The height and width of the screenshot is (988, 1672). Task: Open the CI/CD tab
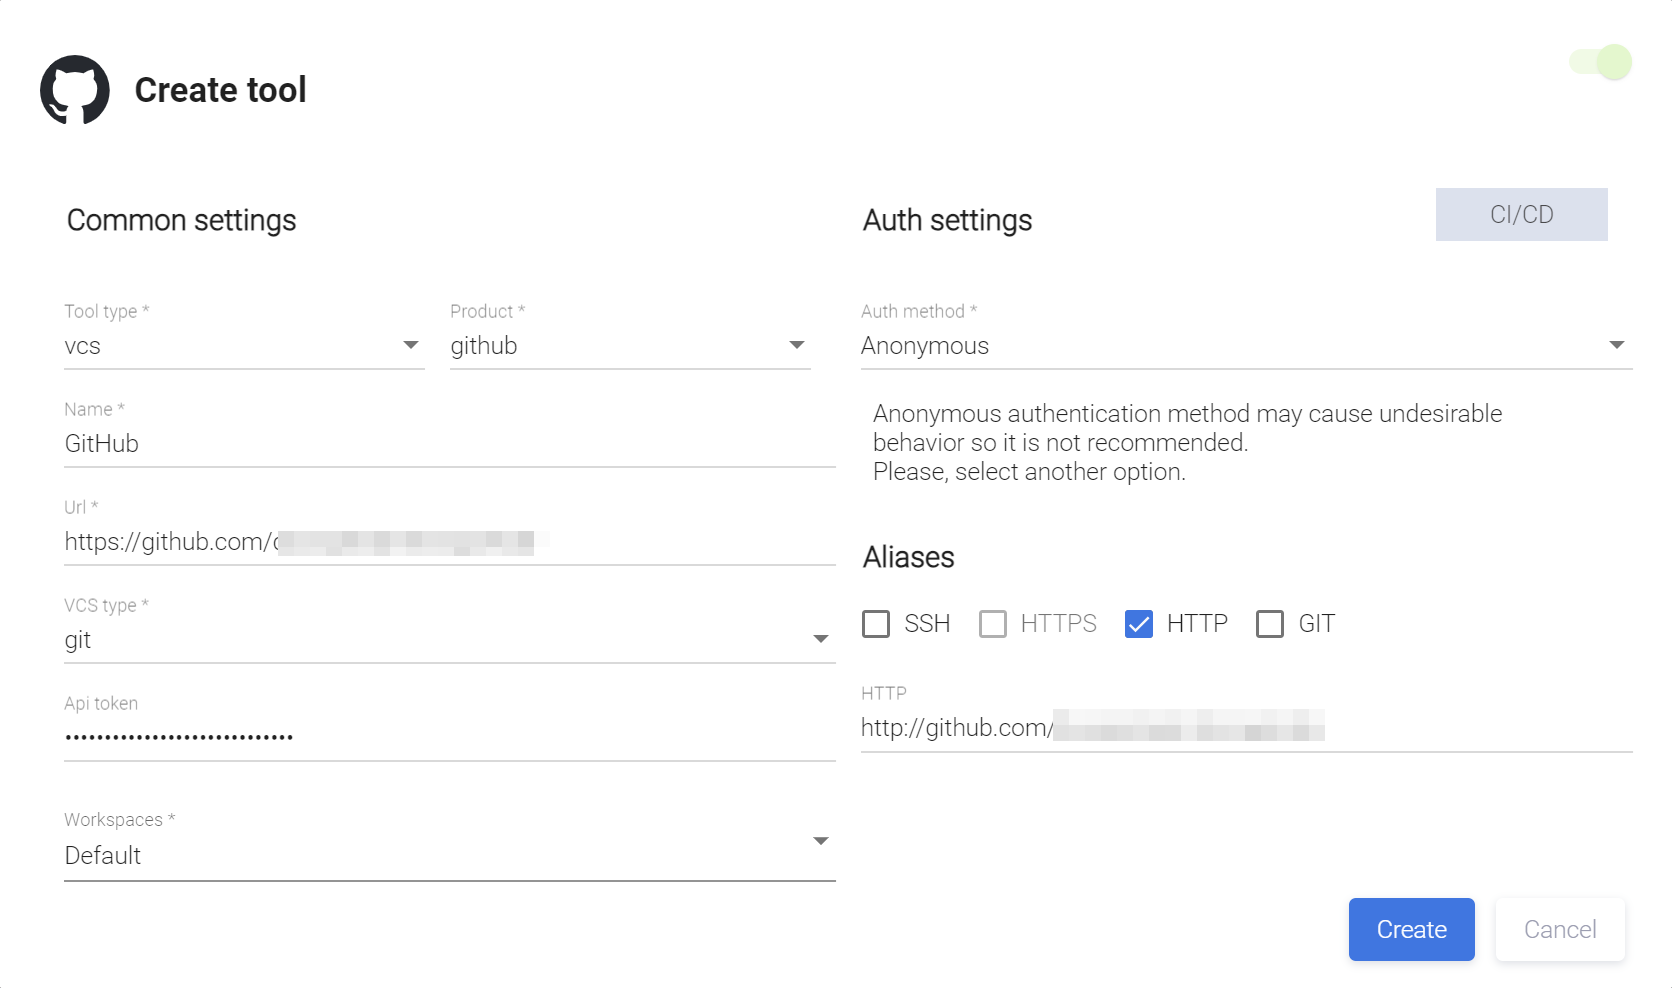[1521, 215]
